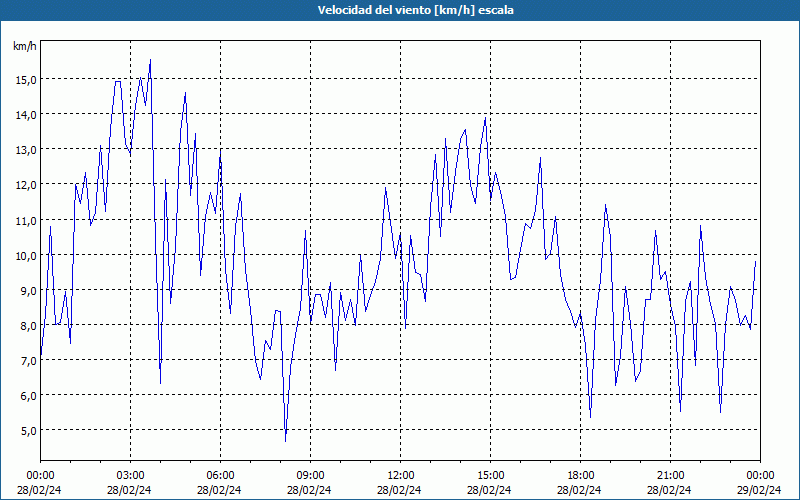
Task: Click the 11,0 y-axis label
Action: click(26, 220)
